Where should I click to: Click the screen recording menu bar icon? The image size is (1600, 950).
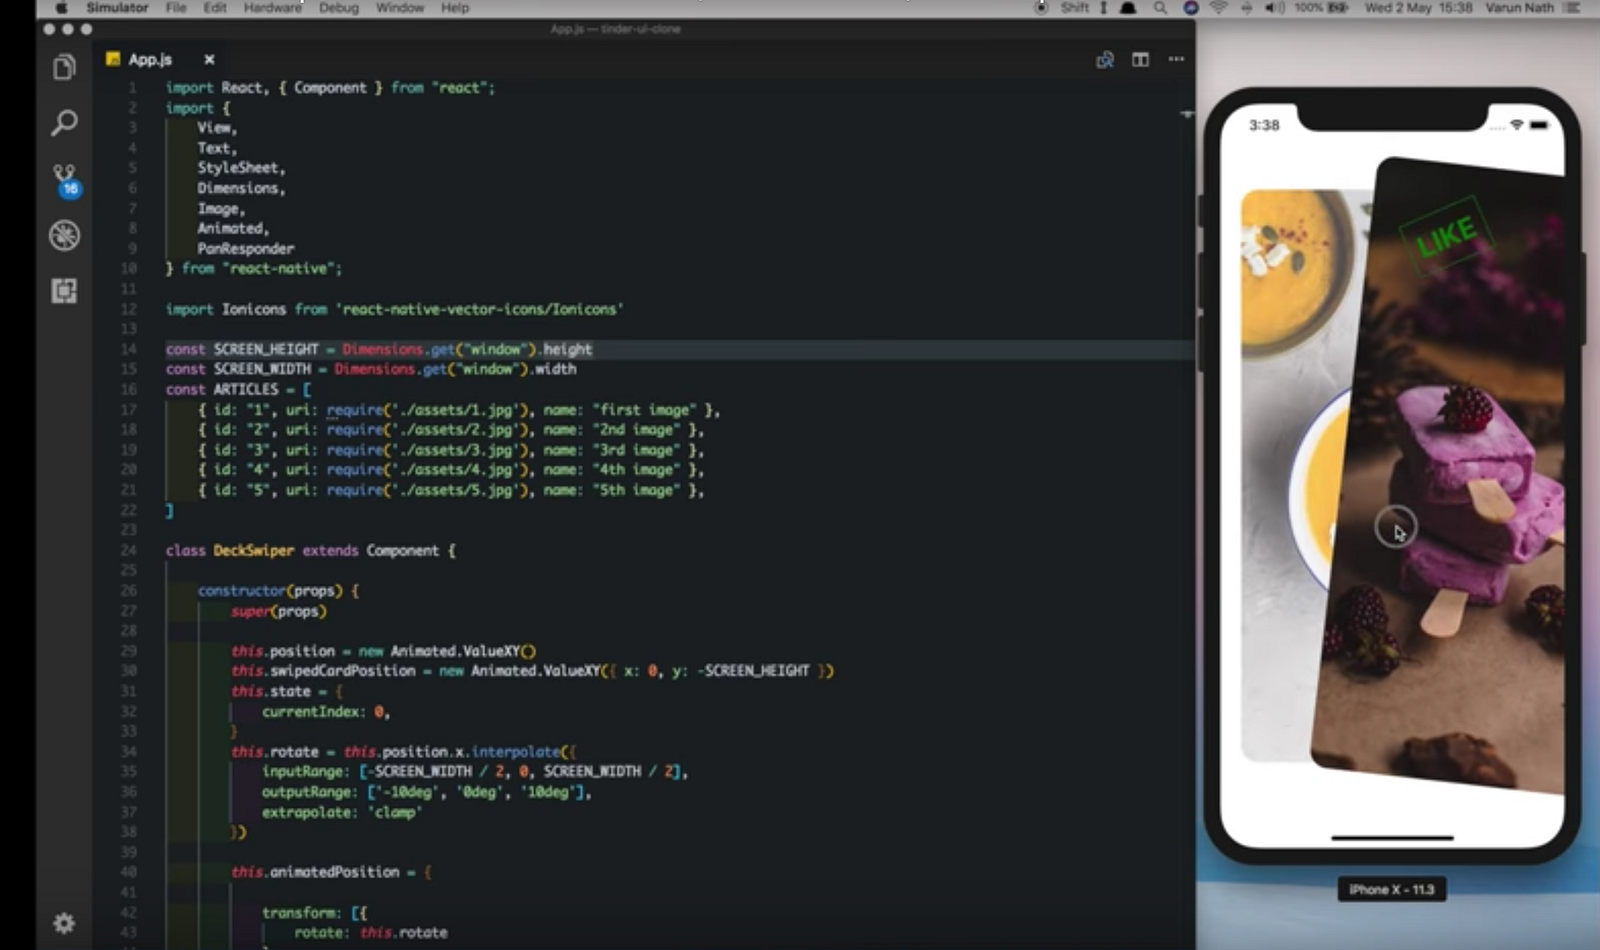[1041, 8]
